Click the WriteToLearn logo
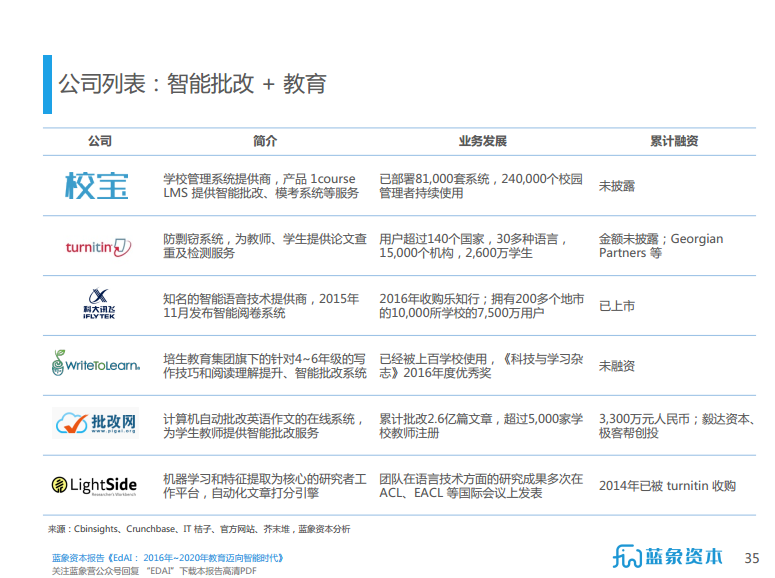The width and height of the screenshot is (775, 578). [96, 363]
